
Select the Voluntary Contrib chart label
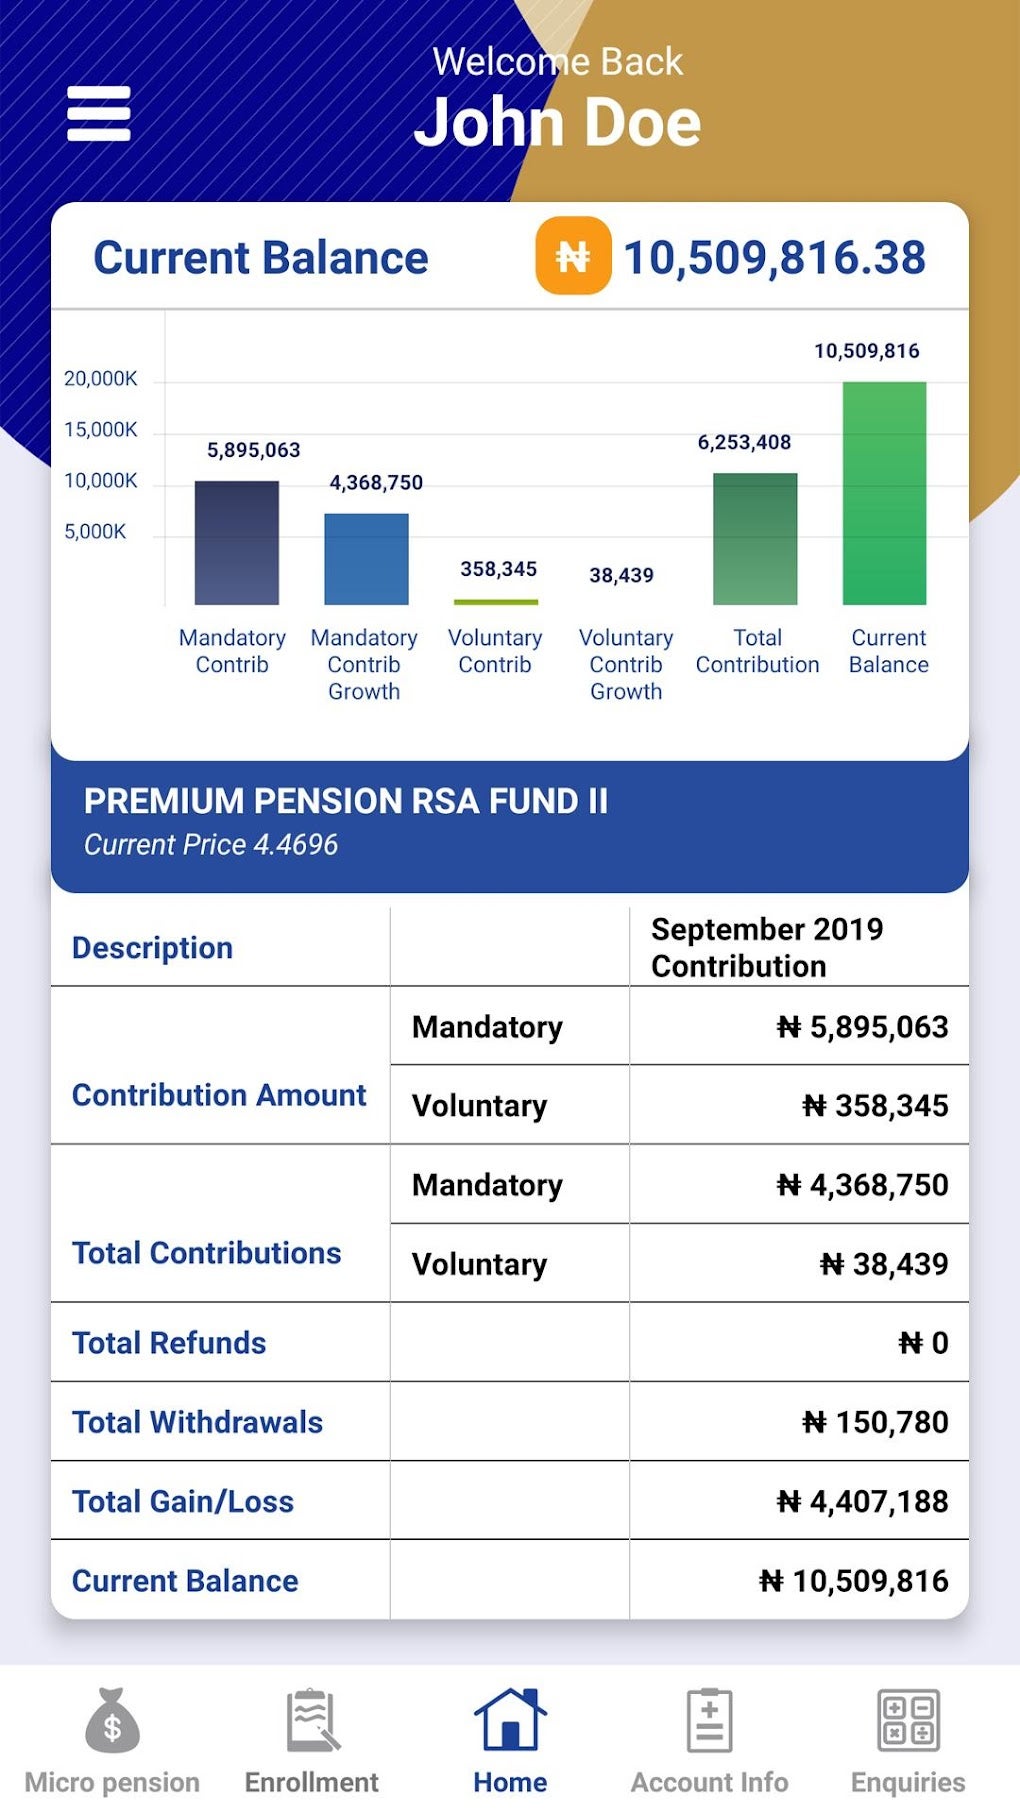point(495,650)
